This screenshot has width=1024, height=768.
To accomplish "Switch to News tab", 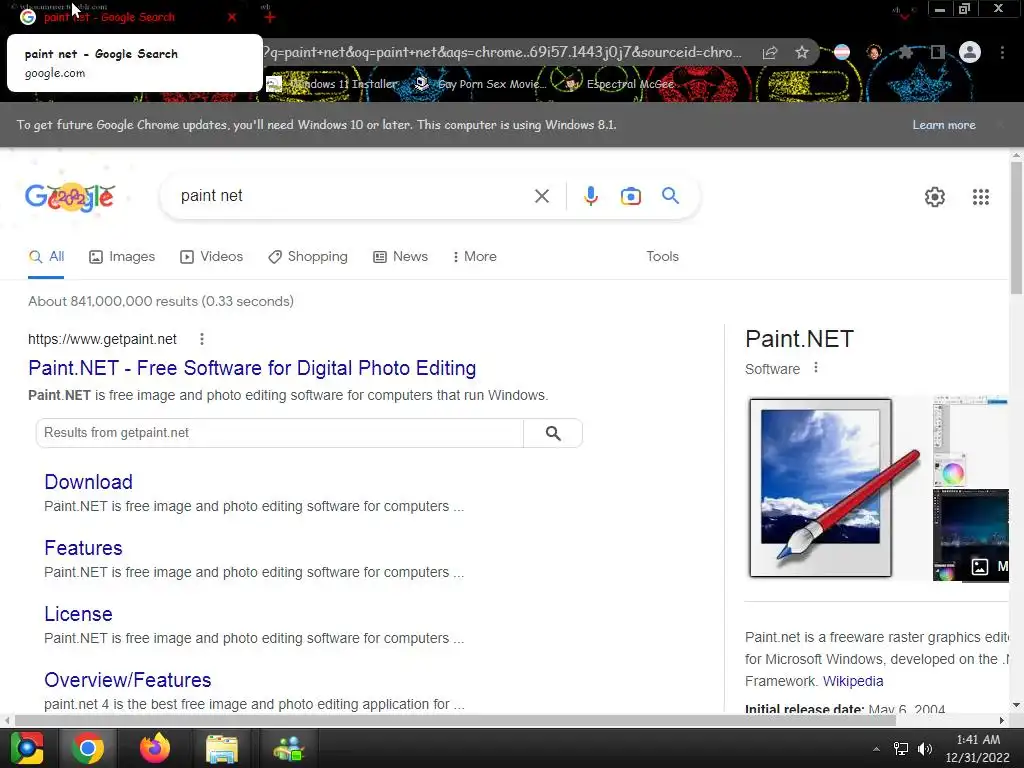I will coord(400,257).
